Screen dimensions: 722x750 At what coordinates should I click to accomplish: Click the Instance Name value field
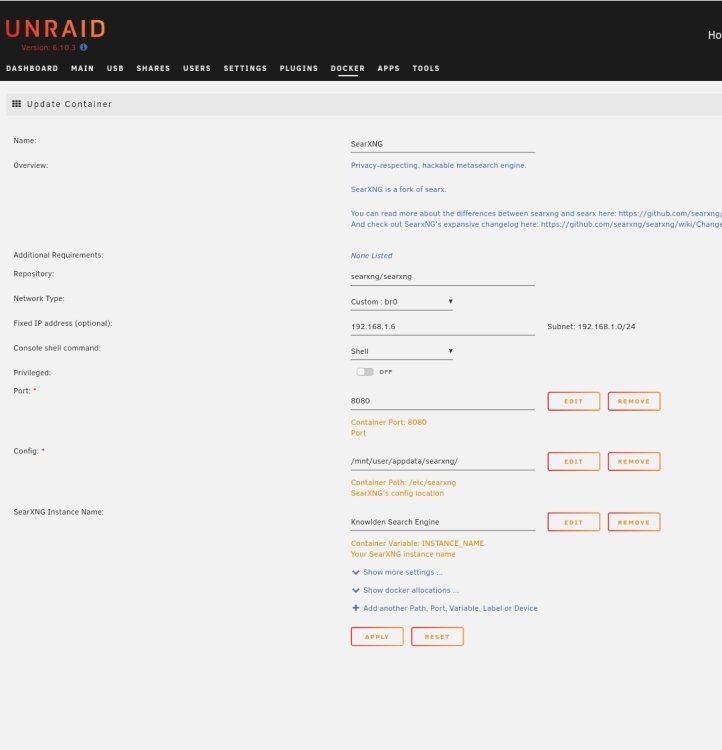[443, 522]
